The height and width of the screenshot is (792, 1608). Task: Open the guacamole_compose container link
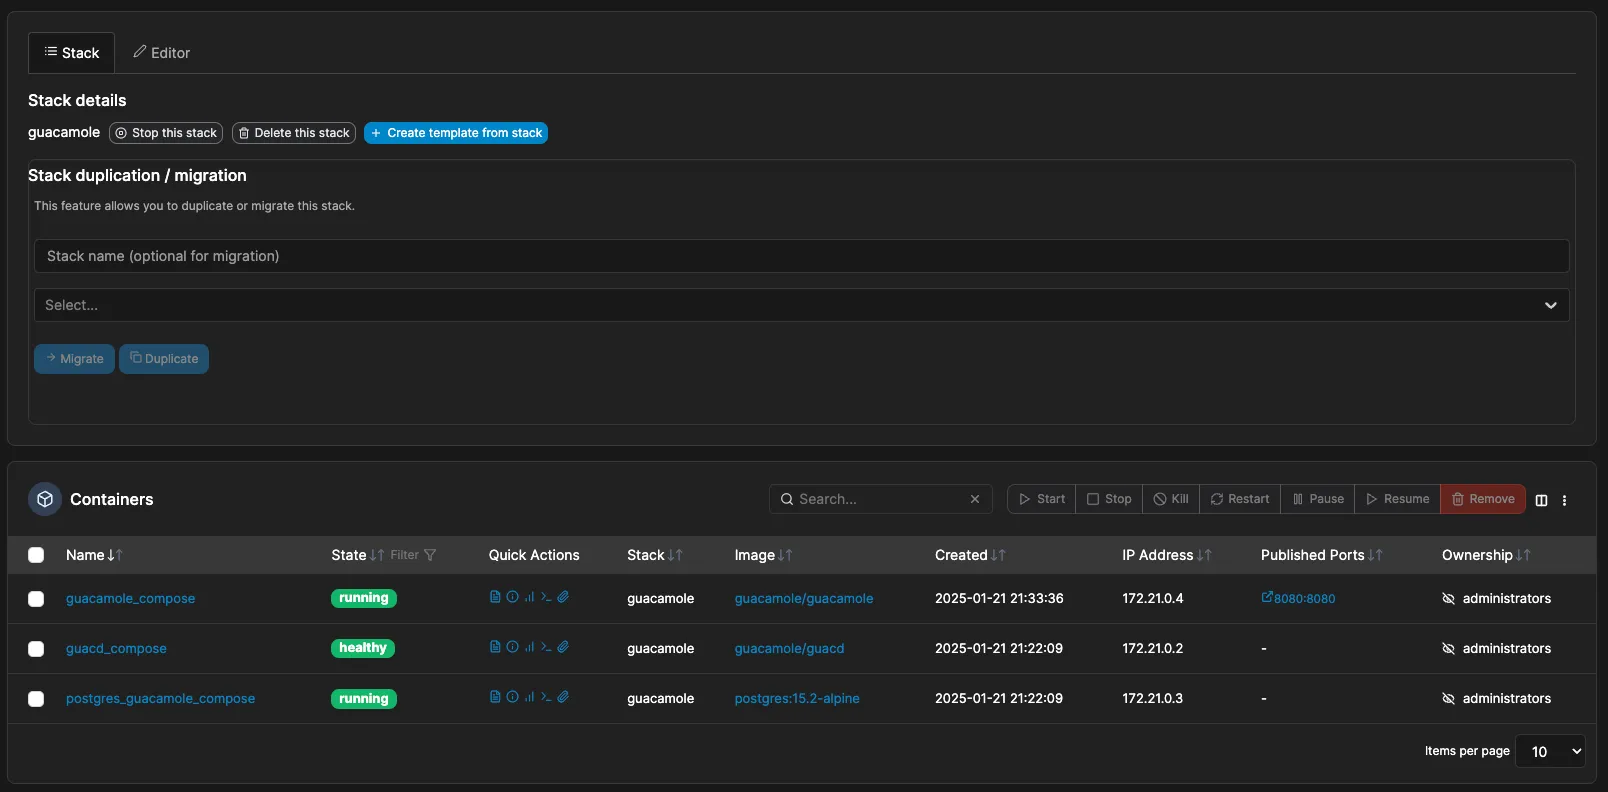point(130,599)
